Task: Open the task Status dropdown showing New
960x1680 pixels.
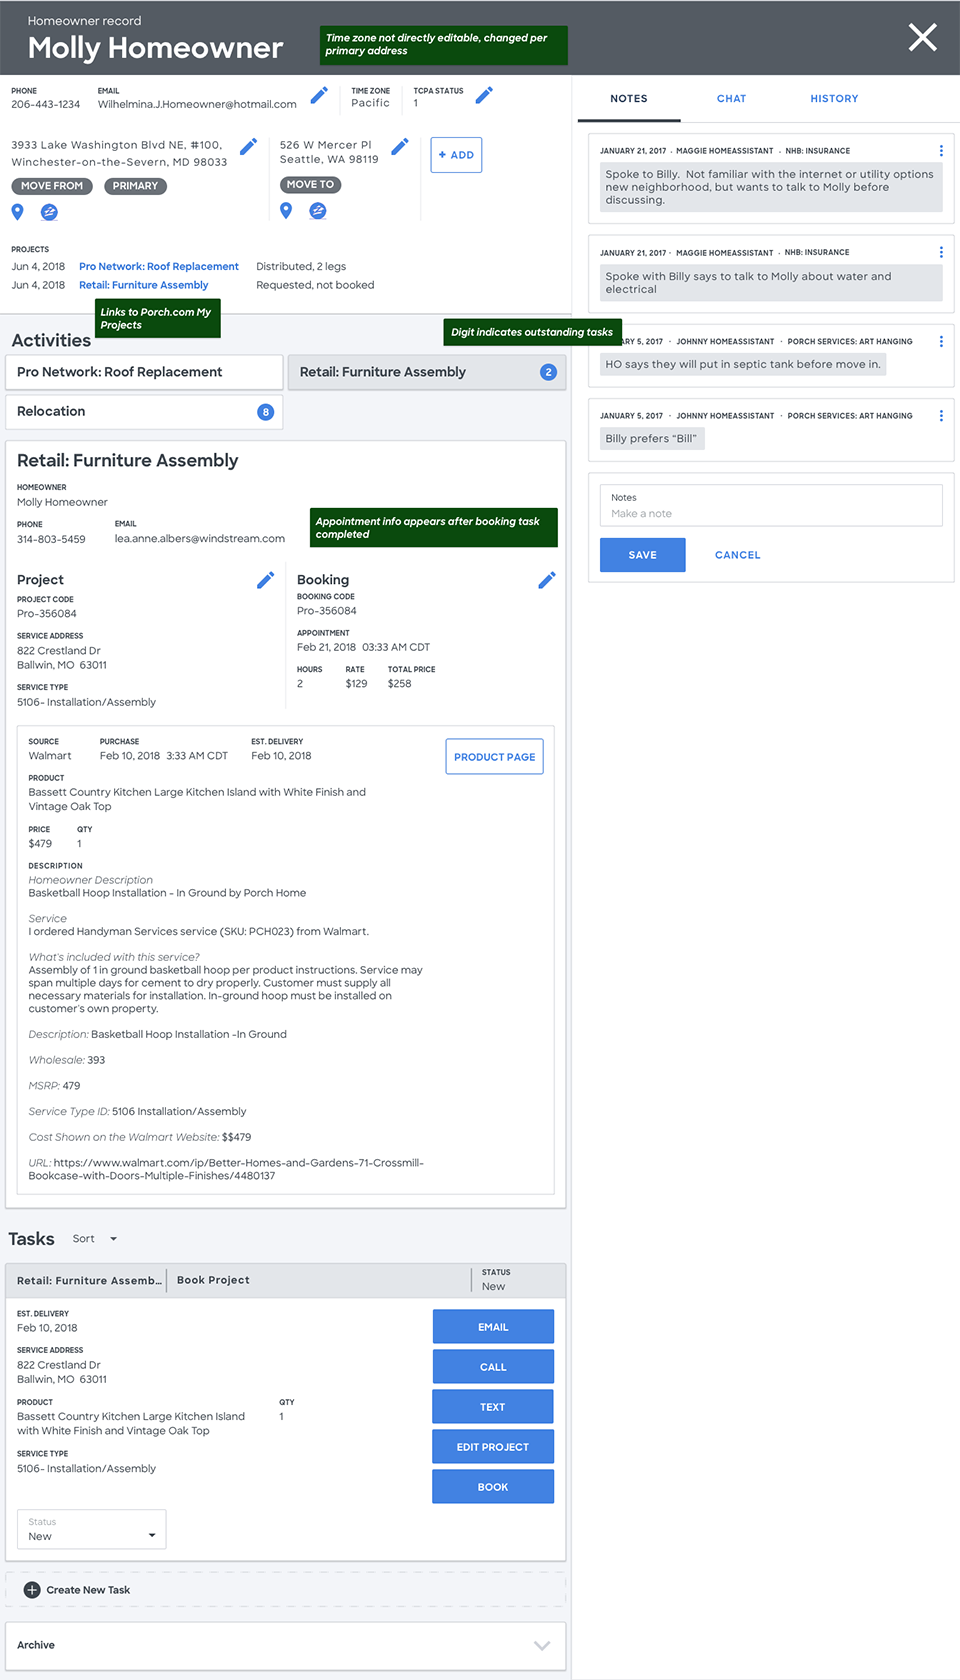Action: (91, 1530)
